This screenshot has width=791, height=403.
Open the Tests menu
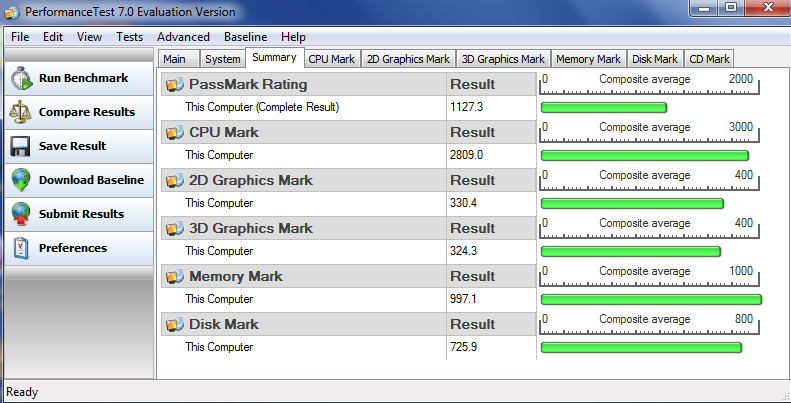[130, 37]
